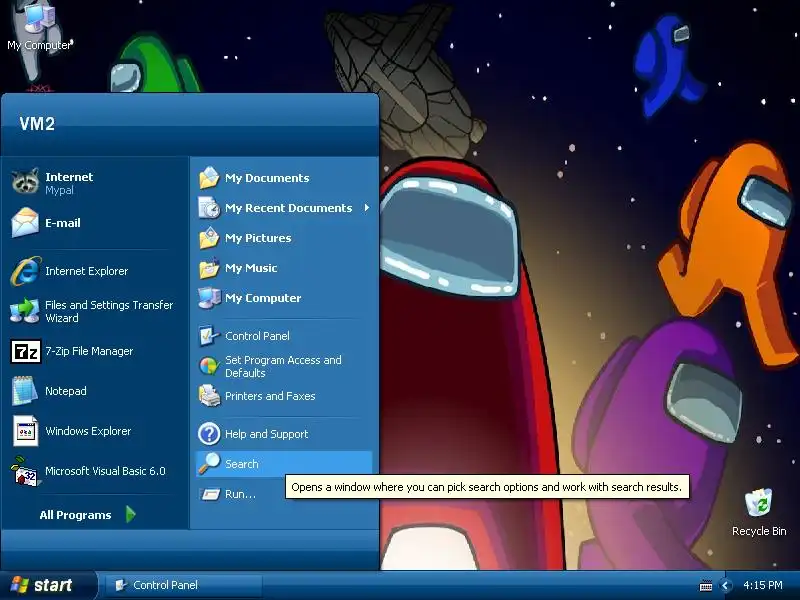Click the 'start' text on the Start button
The width and height of the screenshot is (800, 600).
pyautogui.click(x=53, y=585)
